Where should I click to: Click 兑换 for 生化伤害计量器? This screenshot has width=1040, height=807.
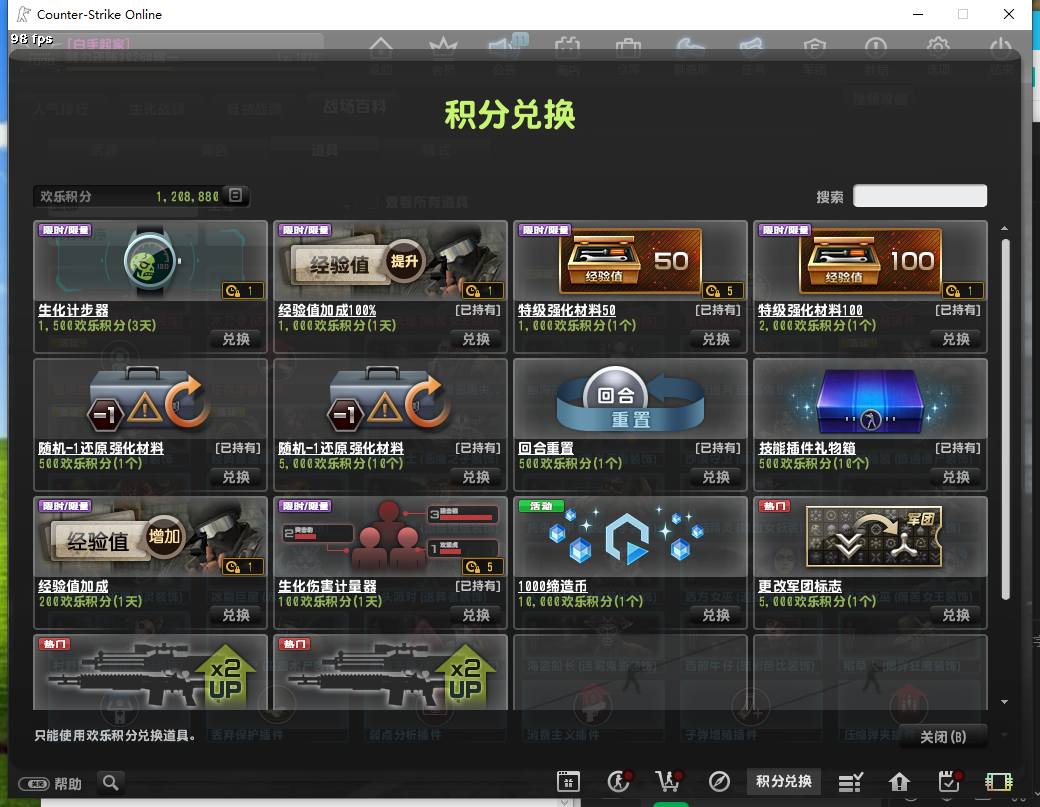coord(476,615)
